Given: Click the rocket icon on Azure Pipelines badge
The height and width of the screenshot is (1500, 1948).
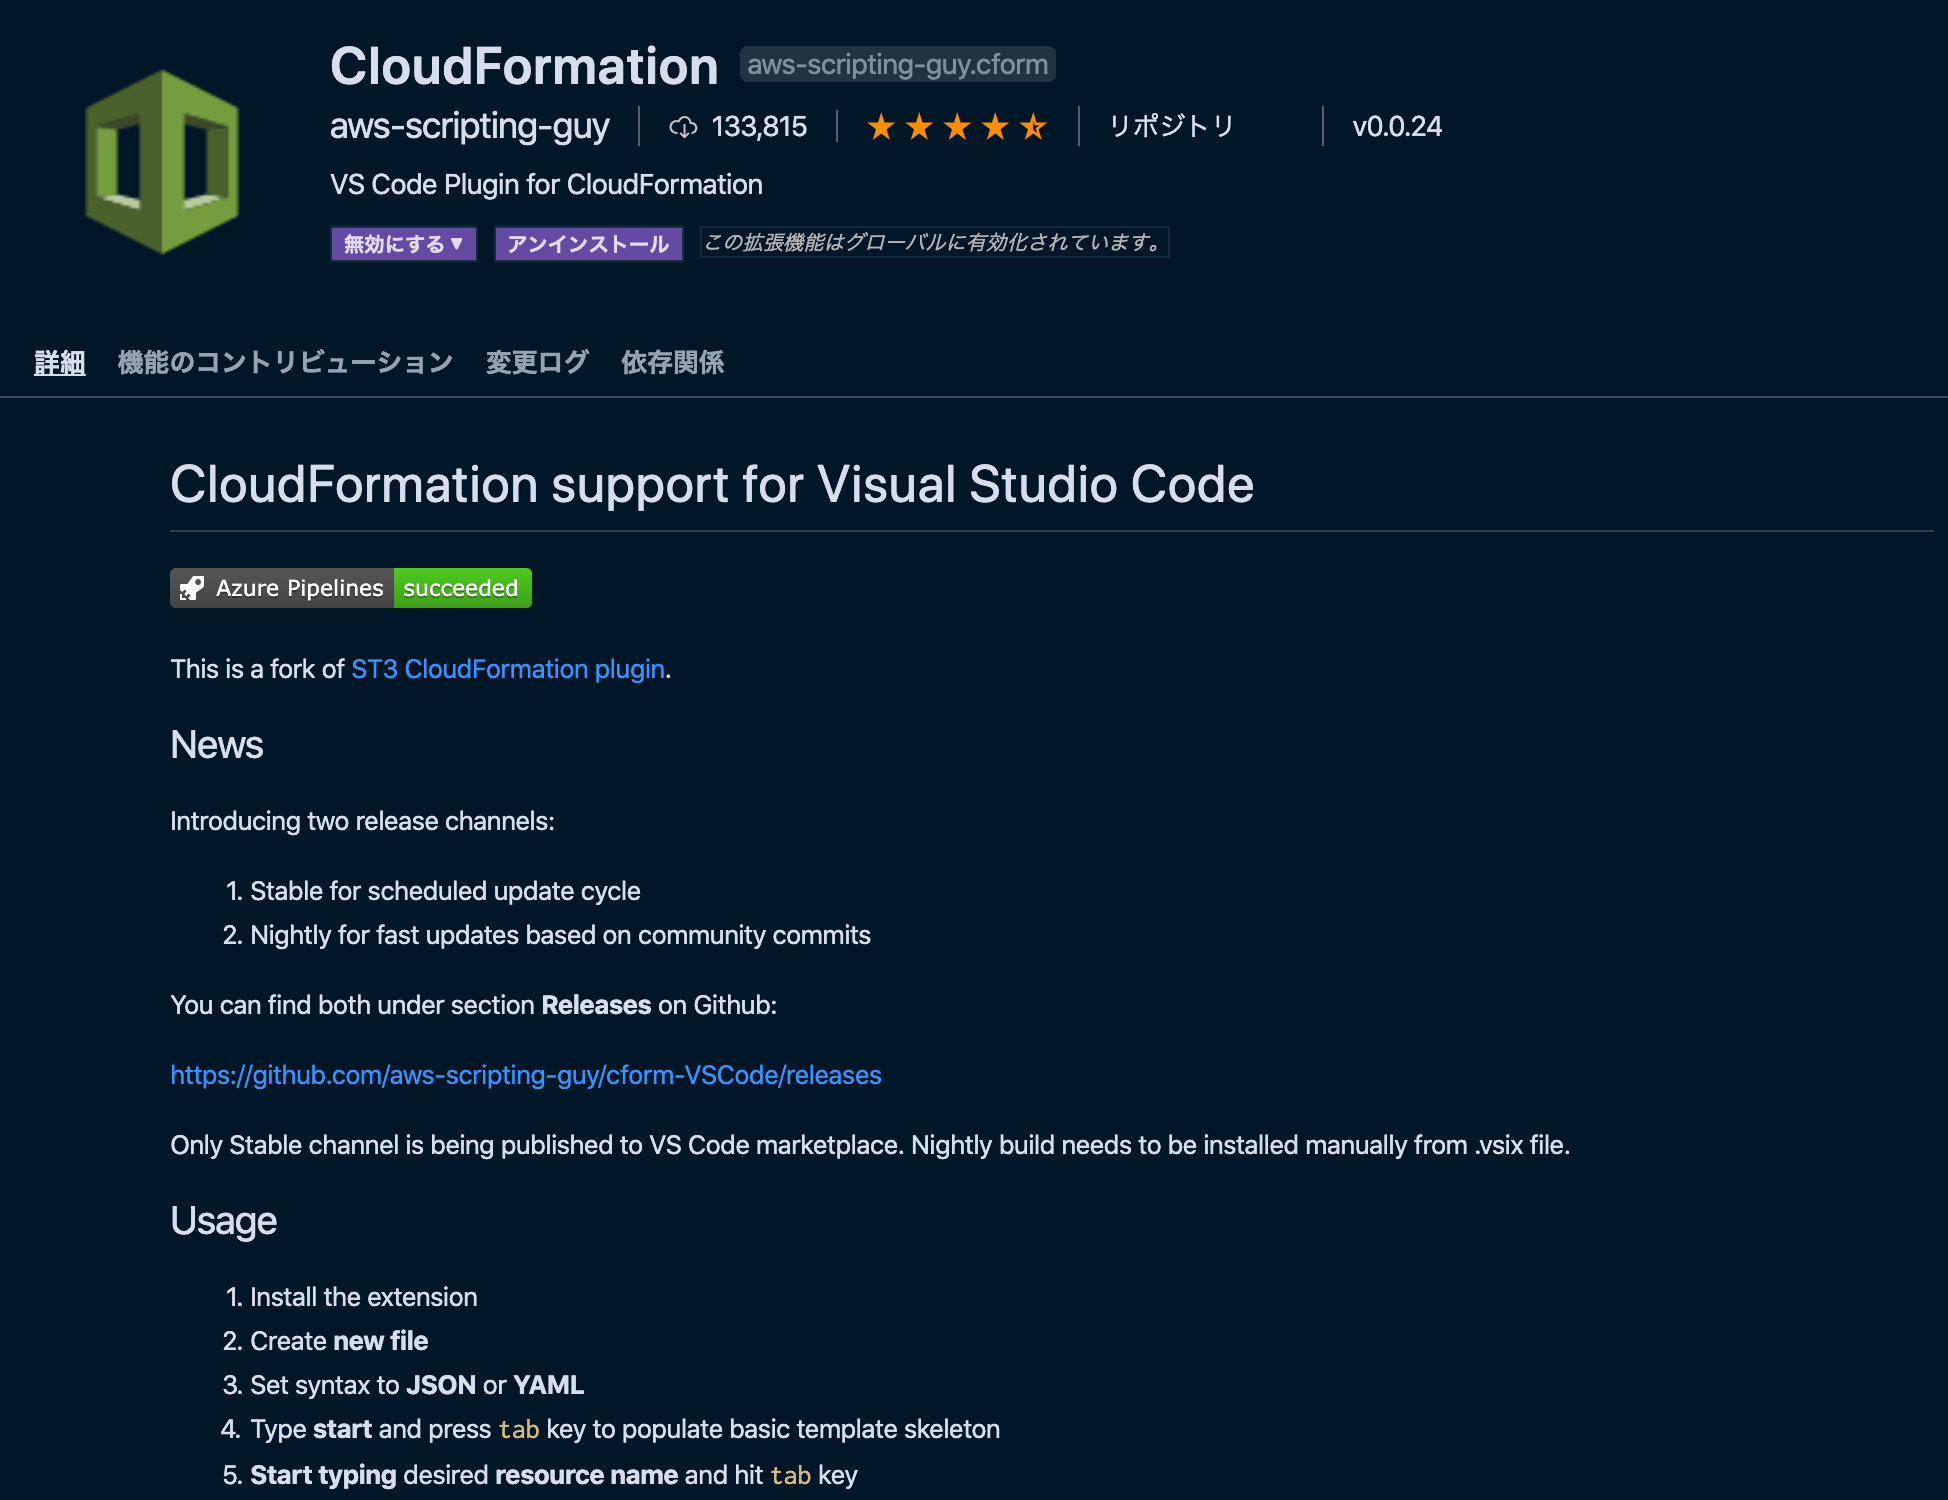Looking at the screenshot, I should point(192,588).
